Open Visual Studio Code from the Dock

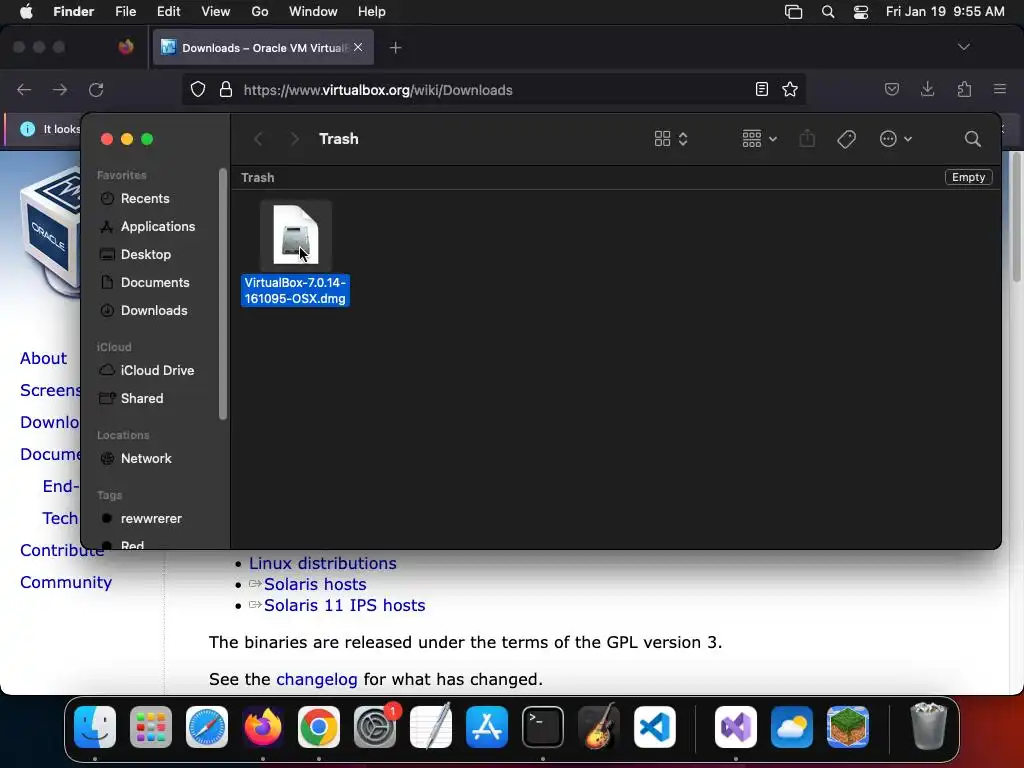tap(655, 727)
